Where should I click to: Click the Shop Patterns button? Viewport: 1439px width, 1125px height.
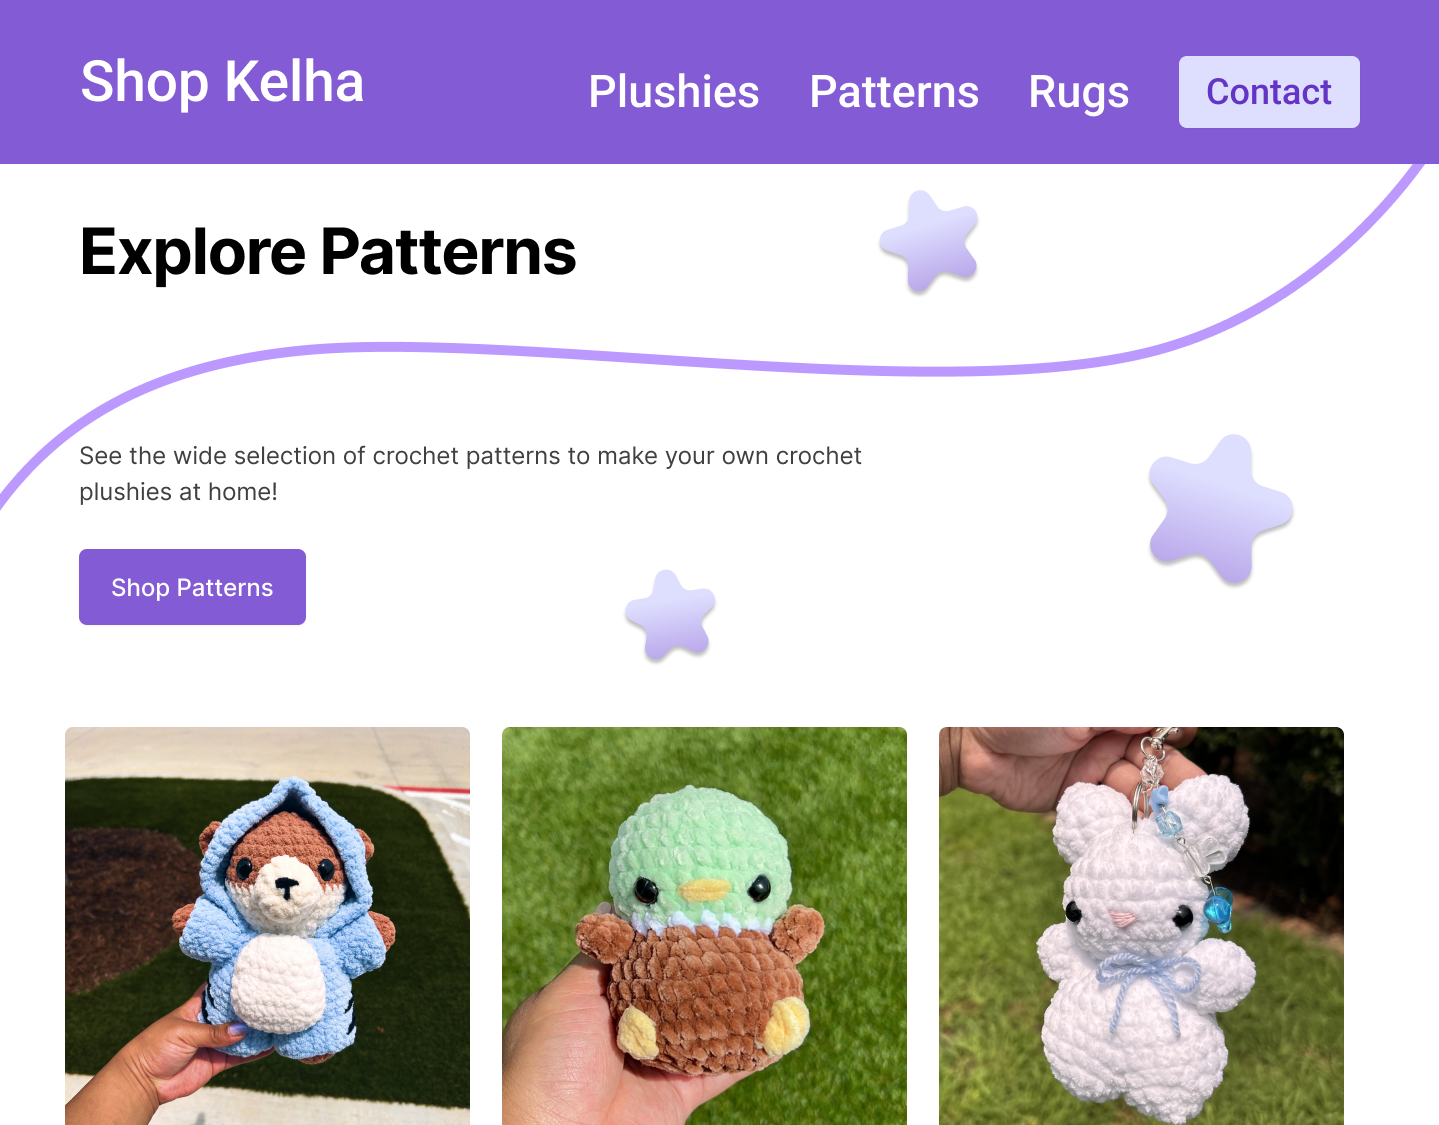coord(192,587)
